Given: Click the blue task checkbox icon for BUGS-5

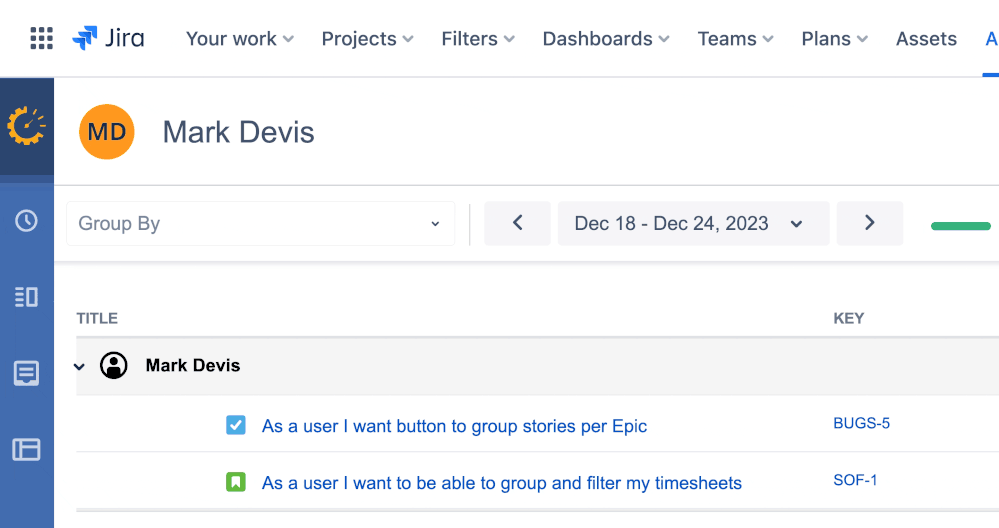Looking at the screenshot, I should (x=236, y=426).
